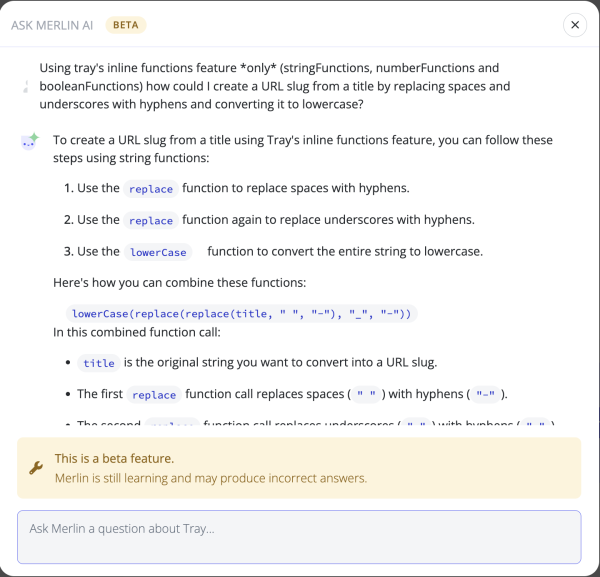Screen dimensions: 600x577
Task: Click the user icon beside the question
Action: pos(26,87)
